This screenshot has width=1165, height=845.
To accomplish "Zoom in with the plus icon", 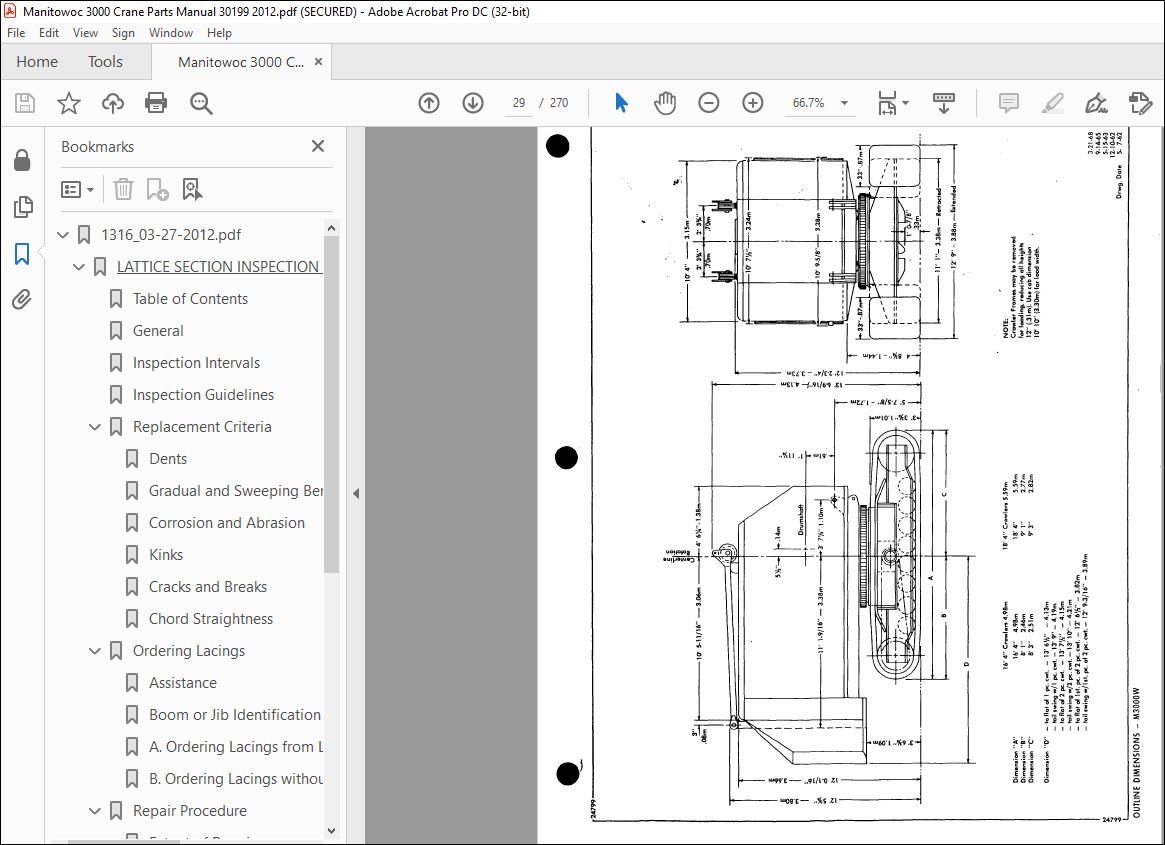I will 753,103.
